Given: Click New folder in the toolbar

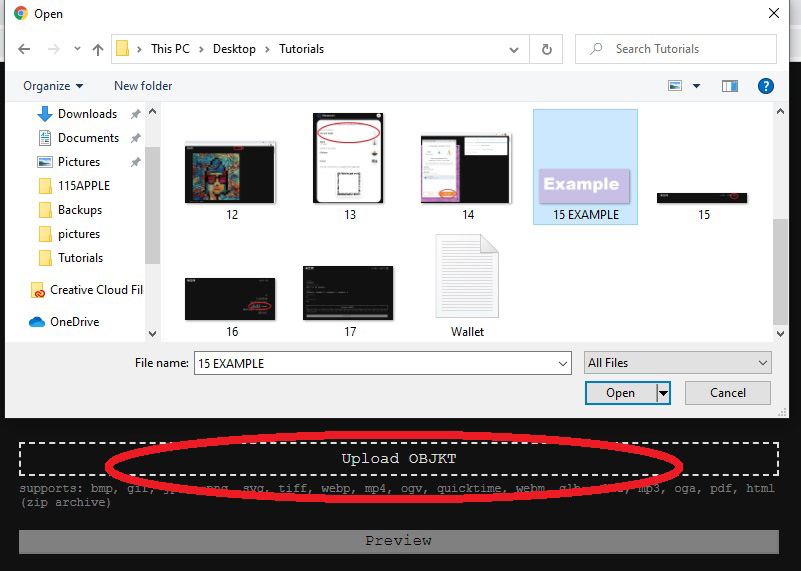Looking at the screenshot, I should [x=143, y=86].
